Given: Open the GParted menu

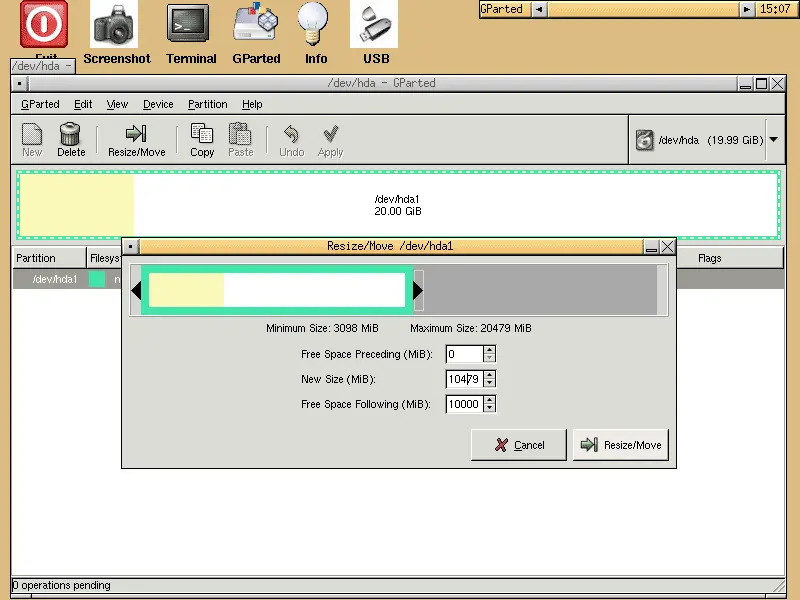Looking at the screenshot, I should pos(40,104).
